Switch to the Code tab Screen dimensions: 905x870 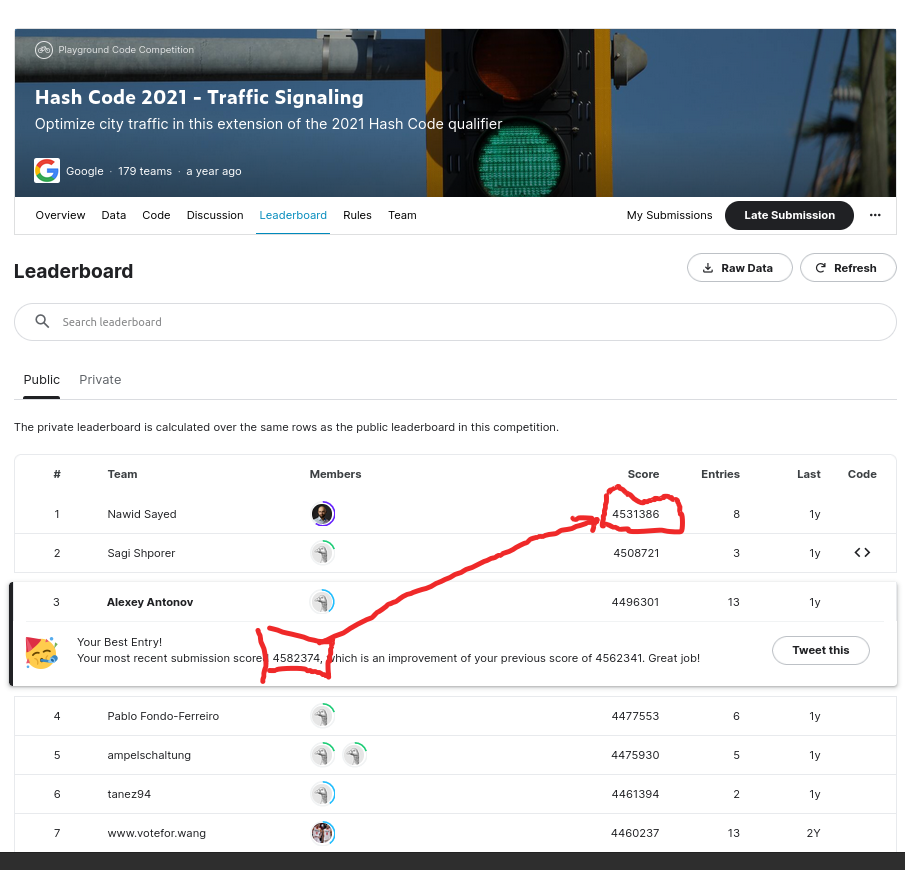pos(156,215)
